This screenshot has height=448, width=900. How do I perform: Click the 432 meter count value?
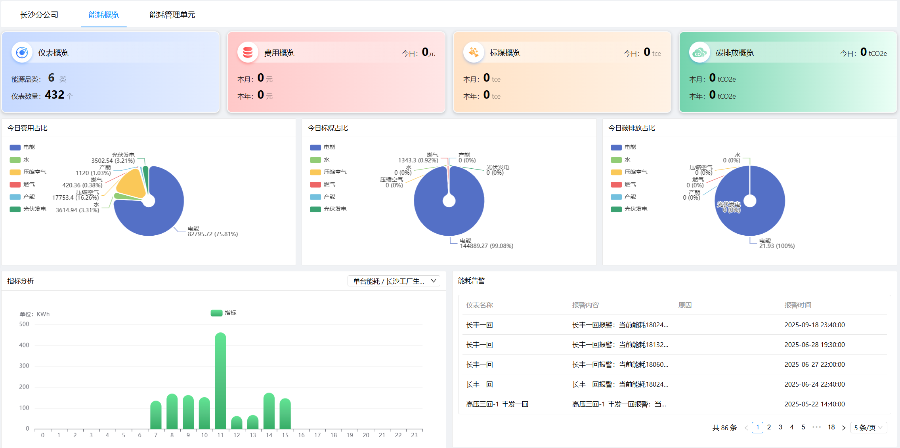54,95
